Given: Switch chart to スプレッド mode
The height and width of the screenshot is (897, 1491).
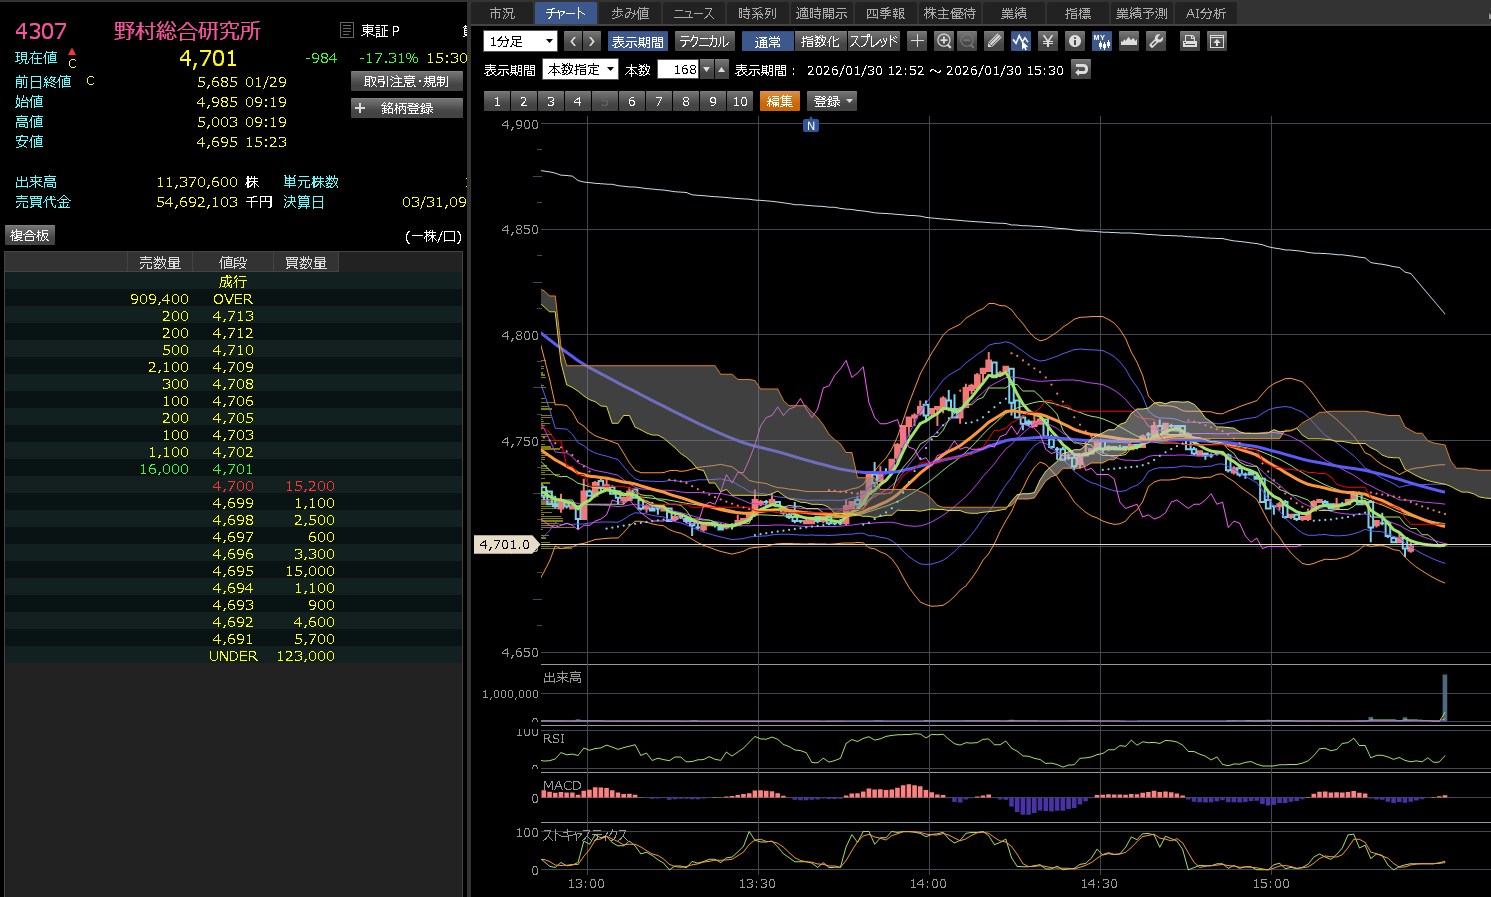Looking at the screenshot, I should click(873, 41).
